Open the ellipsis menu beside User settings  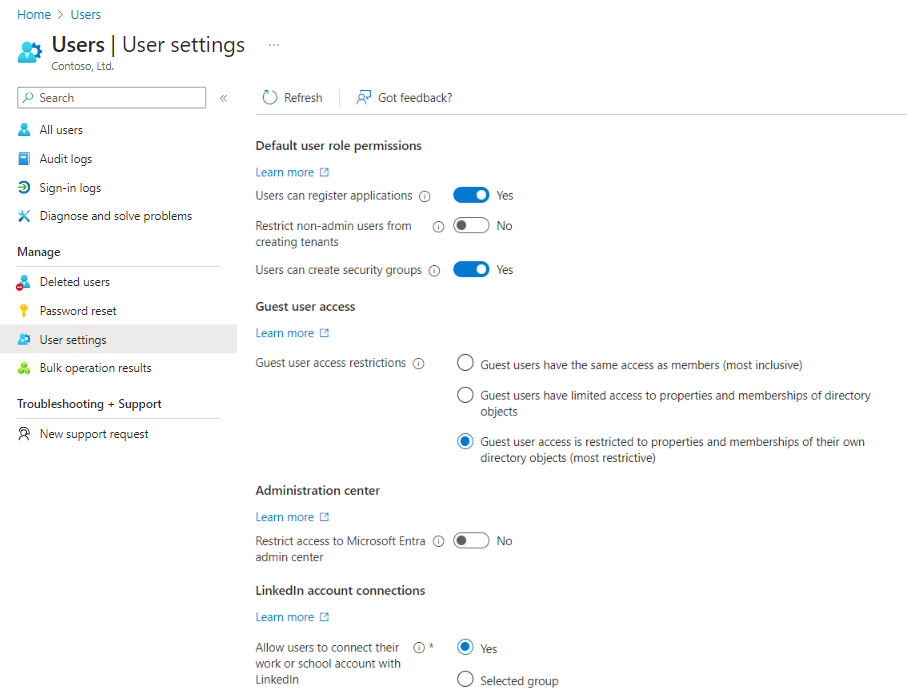coord(273,45)
